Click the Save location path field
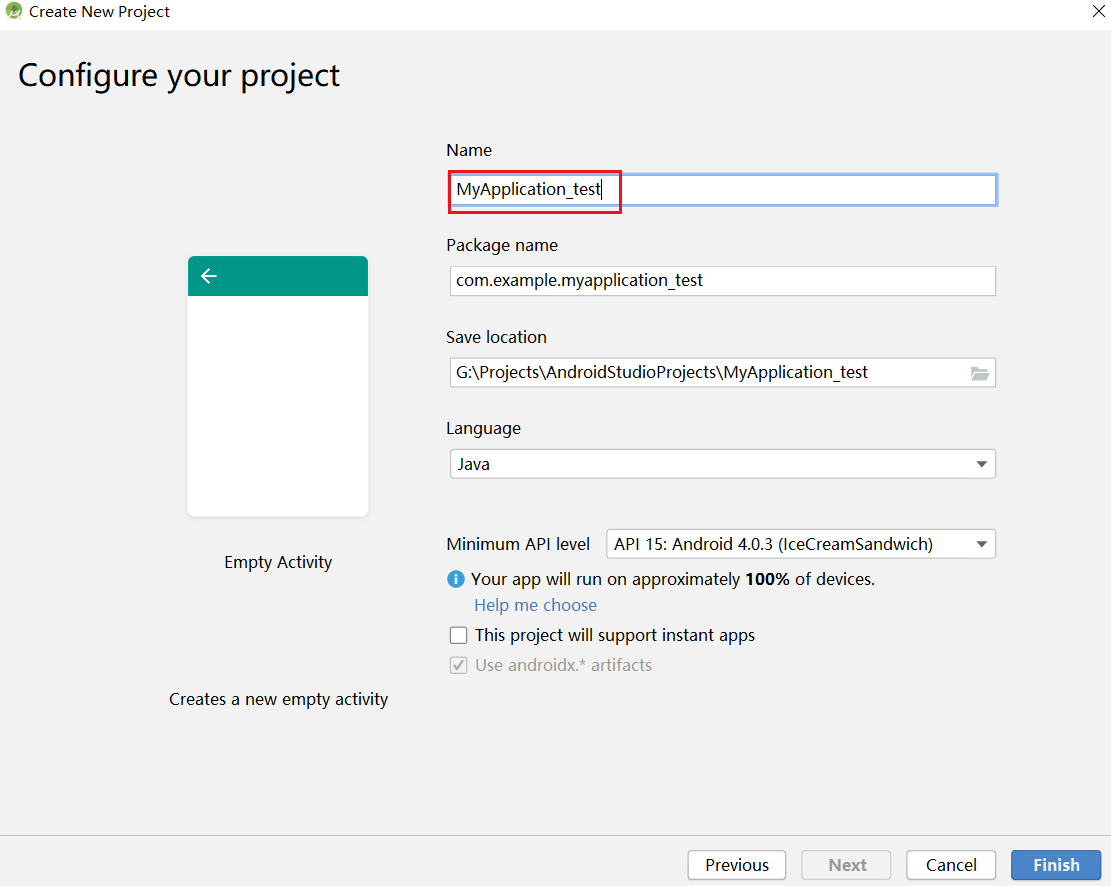This screenshot has width=1111, height=886. (x=710, y=373)
